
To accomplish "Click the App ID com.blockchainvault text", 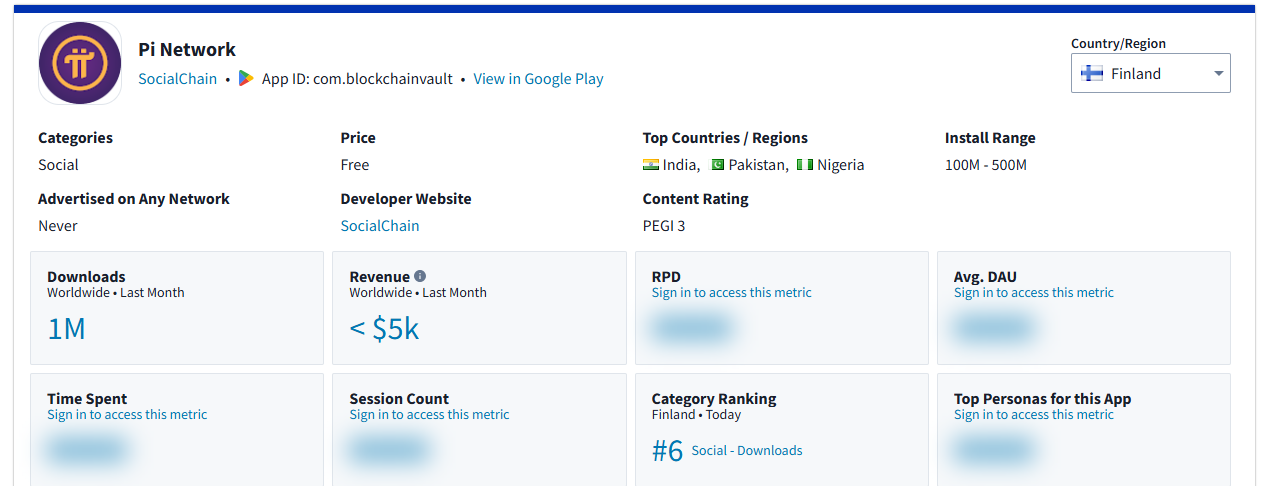I will pyautogui.click(x=357, y=78).
